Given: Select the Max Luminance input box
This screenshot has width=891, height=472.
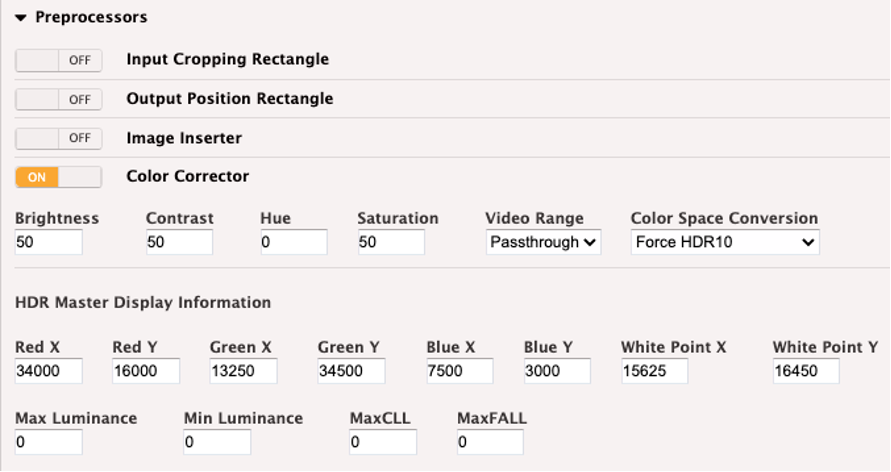Looking at the screenshot, I should [48, 442].
